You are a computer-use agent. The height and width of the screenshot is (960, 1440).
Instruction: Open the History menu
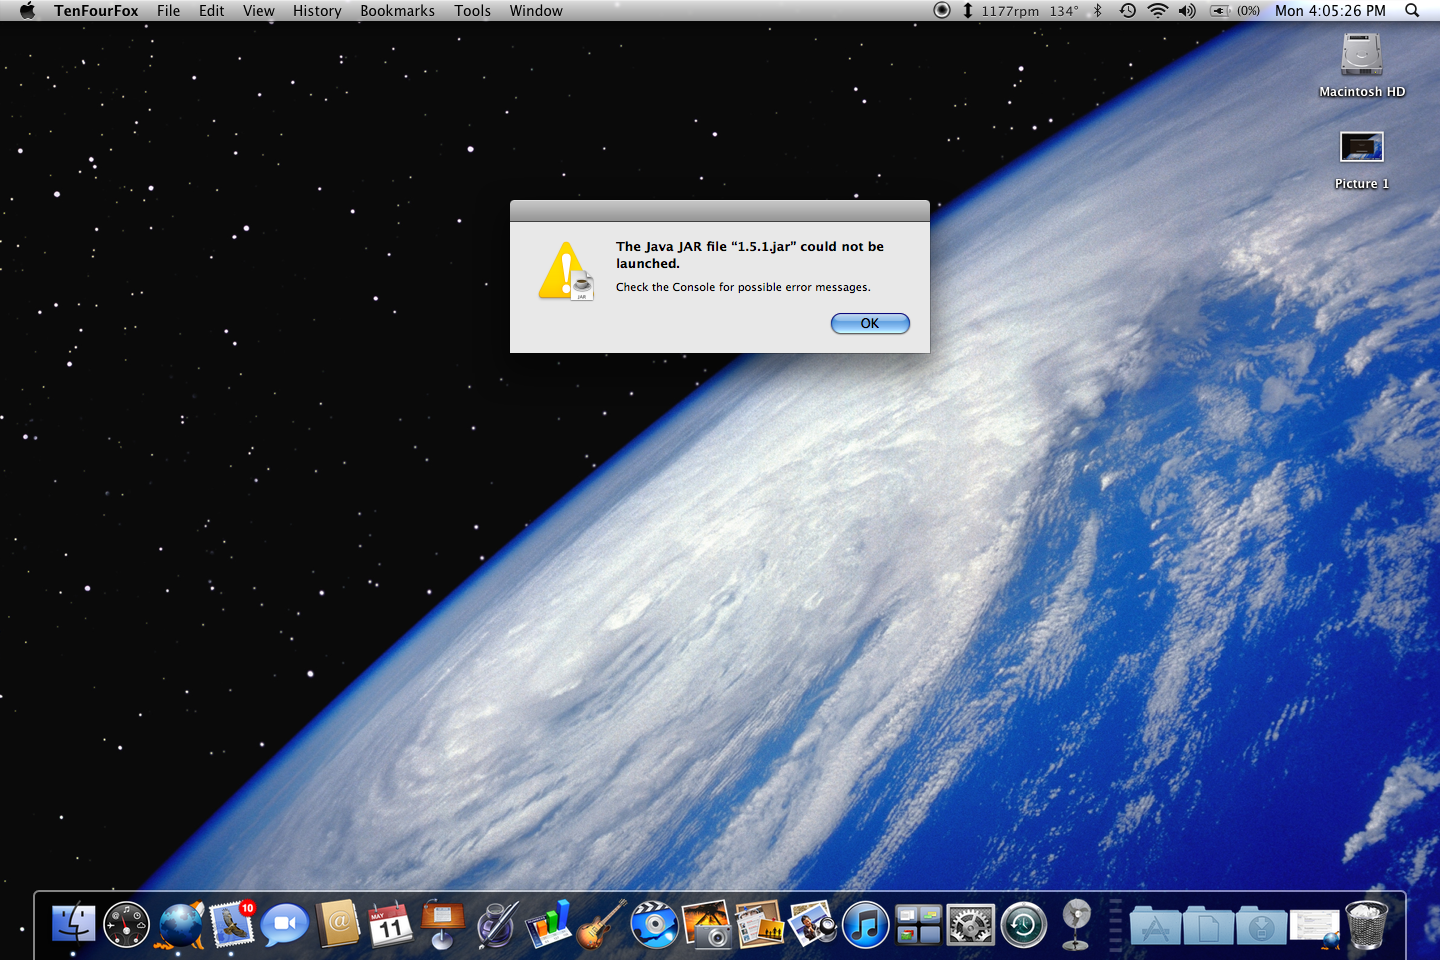[317, 10]
